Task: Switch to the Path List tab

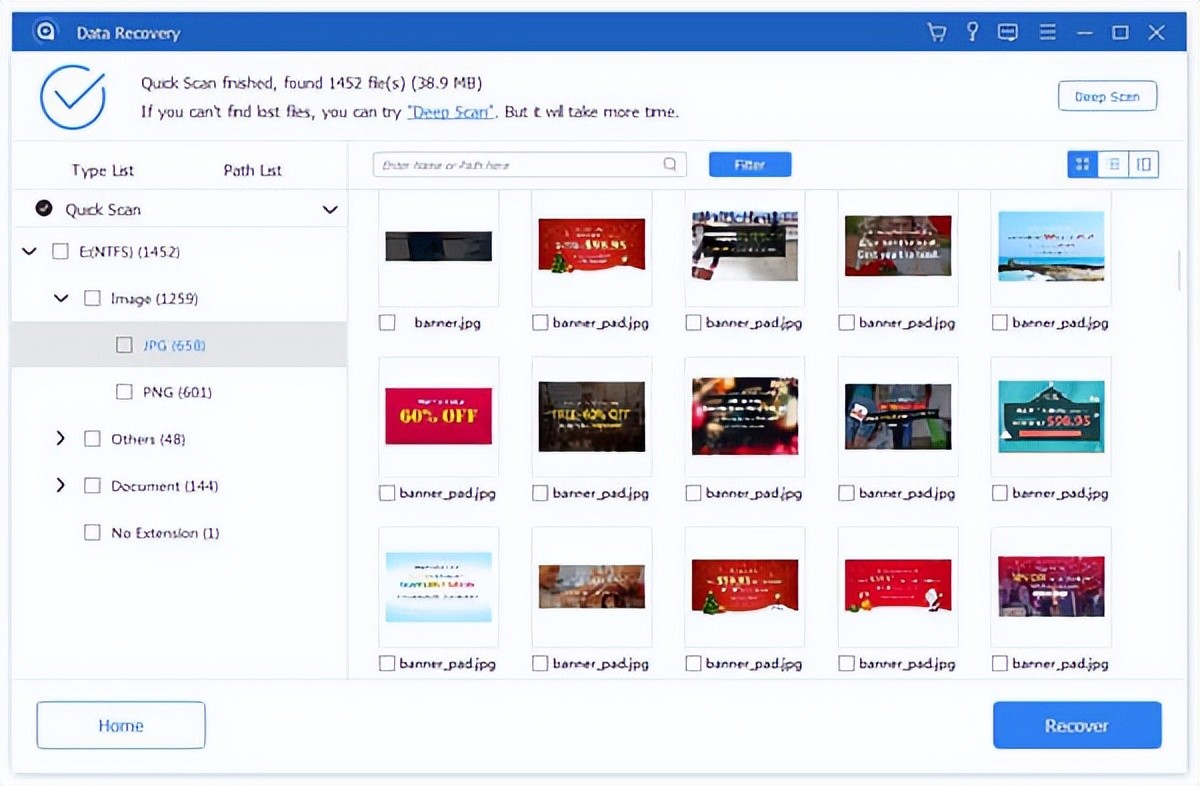Action: [x=252, y=171]
